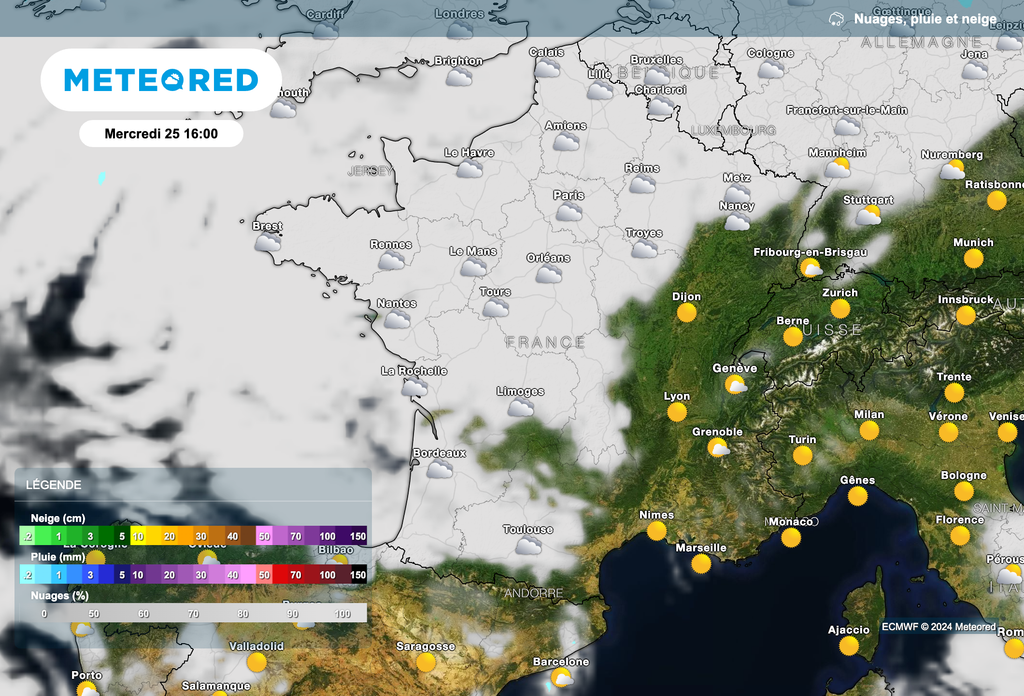The image size is (1024, 696).
Task: Click the cloudy icon at Brest
Action: tap(267, 242)
